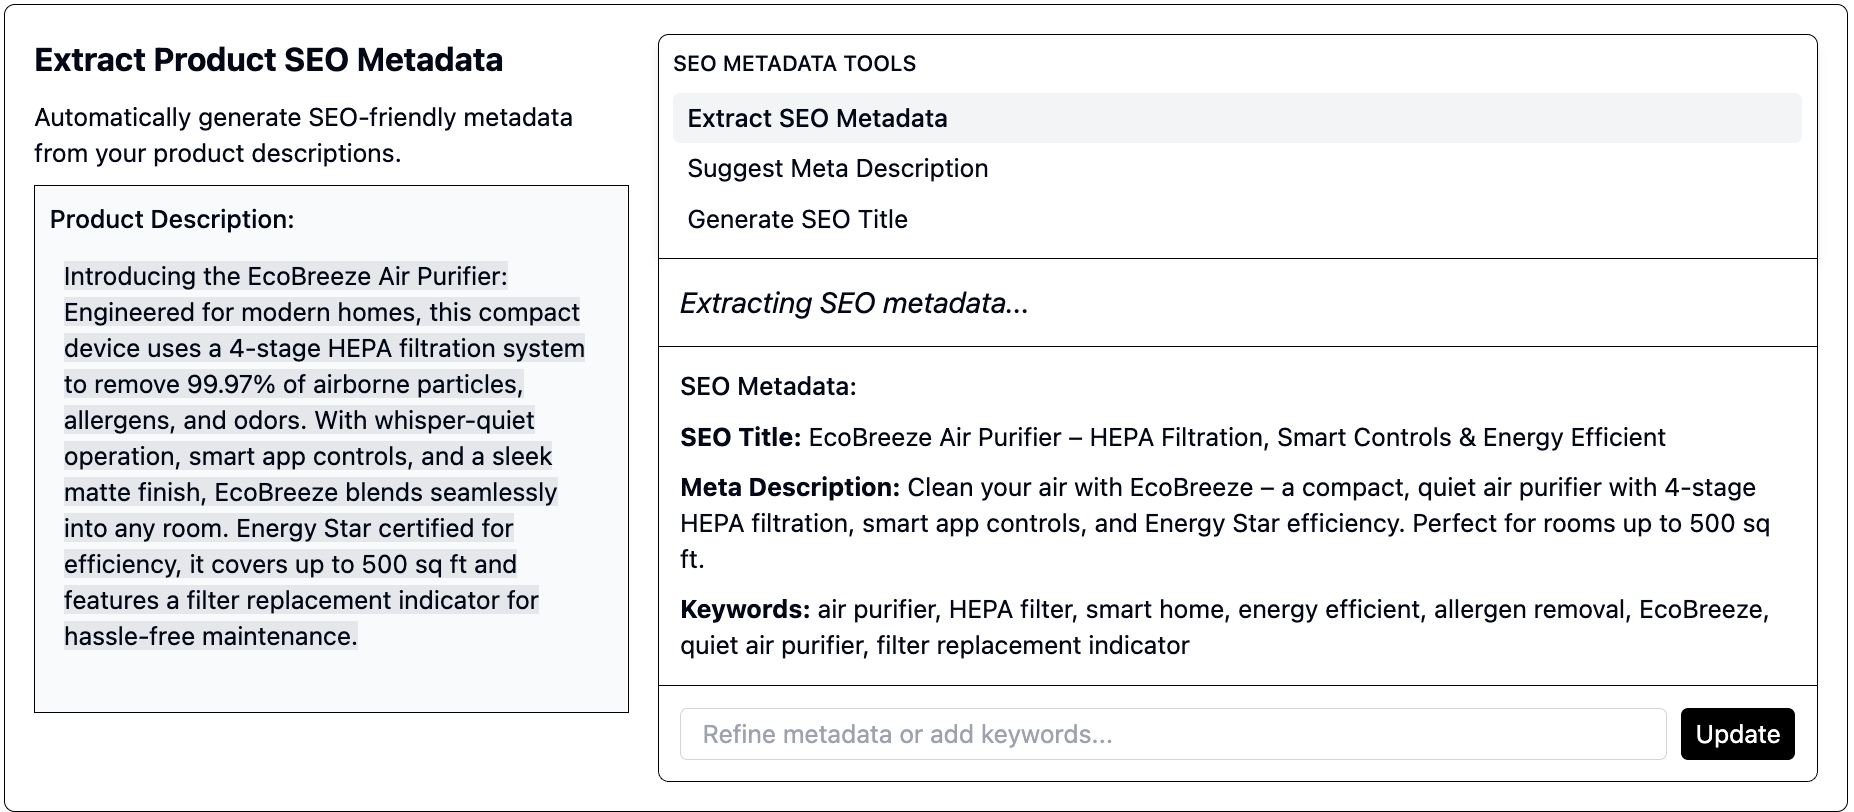The image size is (1854, 812).
Task: Click the Extracting SEO metadata status message
Action: (x=854, y=303)
